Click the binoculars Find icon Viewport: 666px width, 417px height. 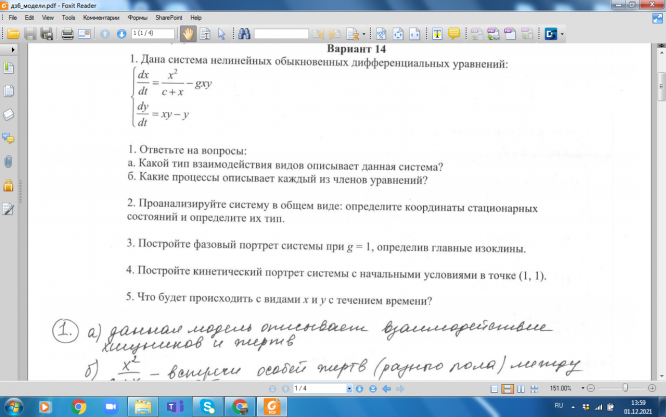coord(244,34)
